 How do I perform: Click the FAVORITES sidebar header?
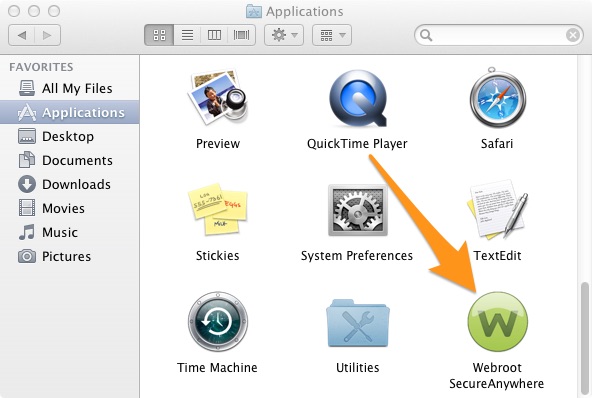(x=41, y=67)
